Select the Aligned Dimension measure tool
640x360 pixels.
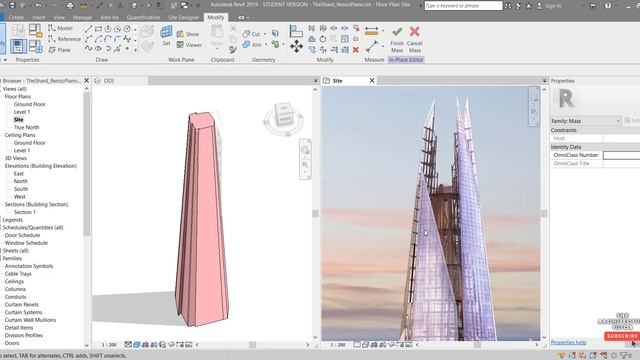tap(371, 31)
